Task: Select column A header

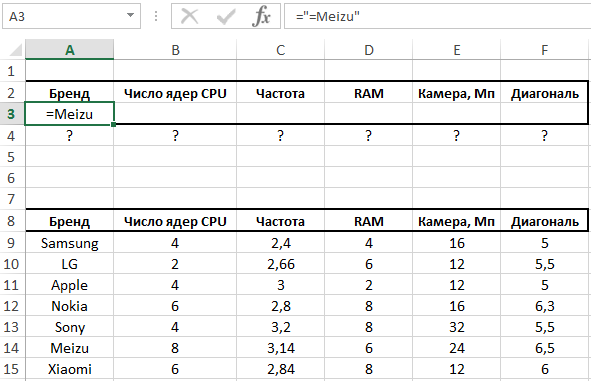Action: point(69,49)
